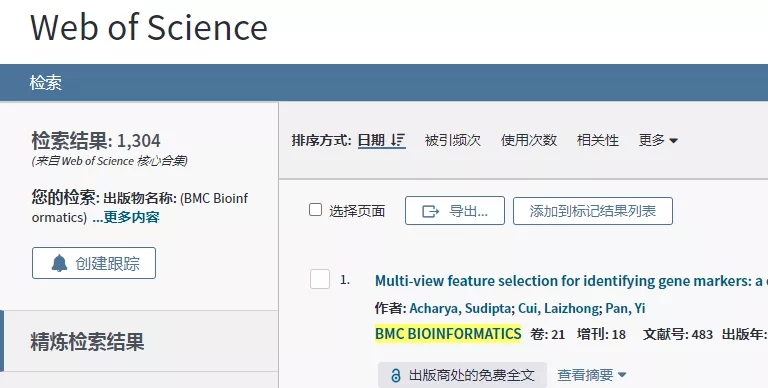Click the 来自Web of Science 核心合集 text
The height and width of the screenshot is (388, 768).
pos(110,161)
